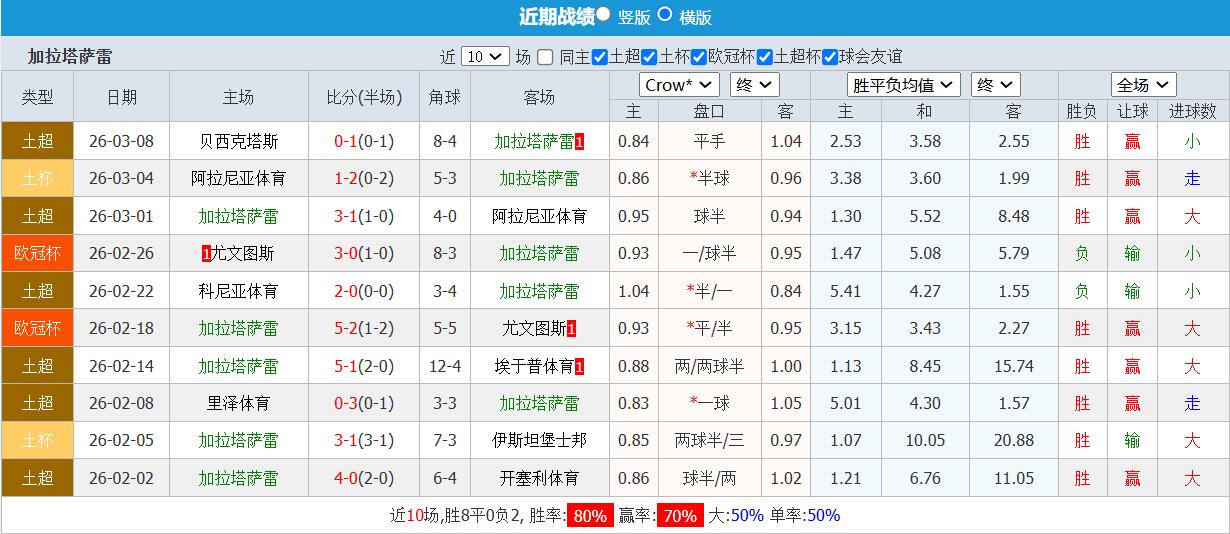Uncheck the 土超 filter checkbox
This screenshot has height=534, width=1230.
point(599,57)
